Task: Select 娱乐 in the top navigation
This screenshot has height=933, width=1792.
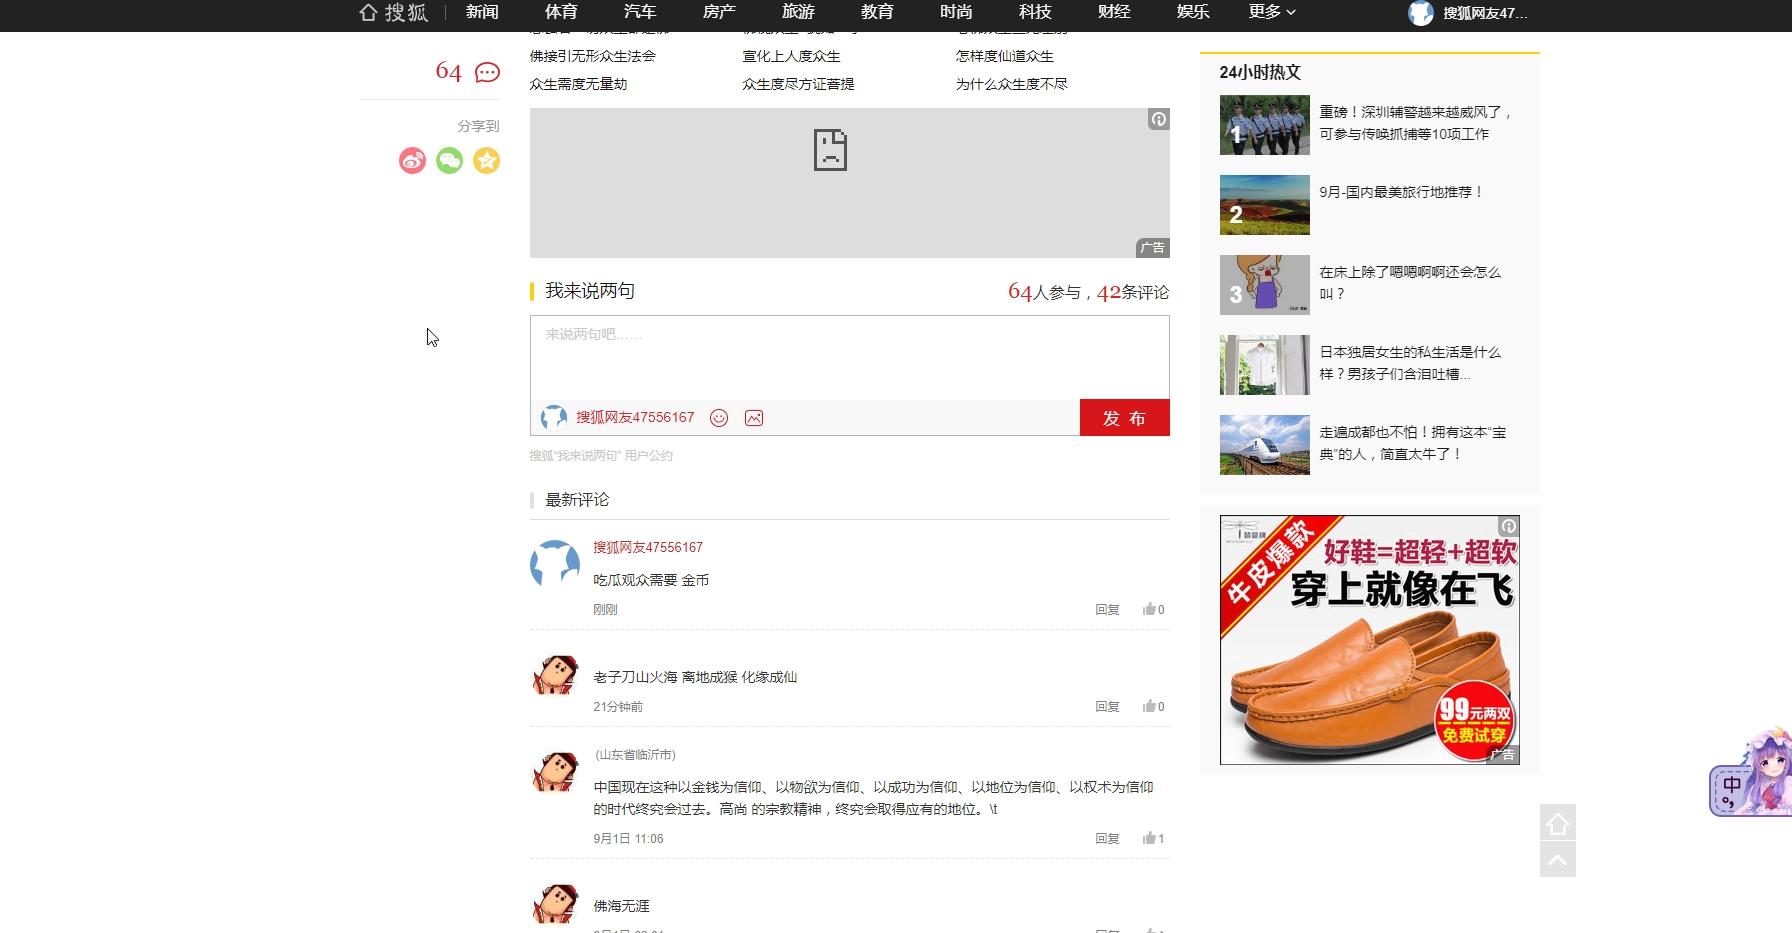Action: [x=1193, y=12]
